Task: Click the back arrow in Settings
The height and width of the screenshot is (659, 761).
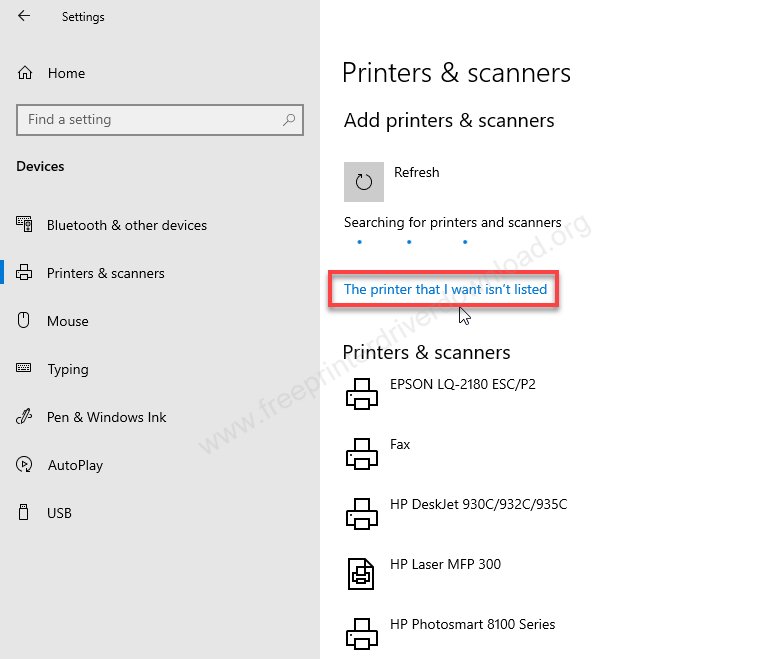Action: [x=24, y=16]
